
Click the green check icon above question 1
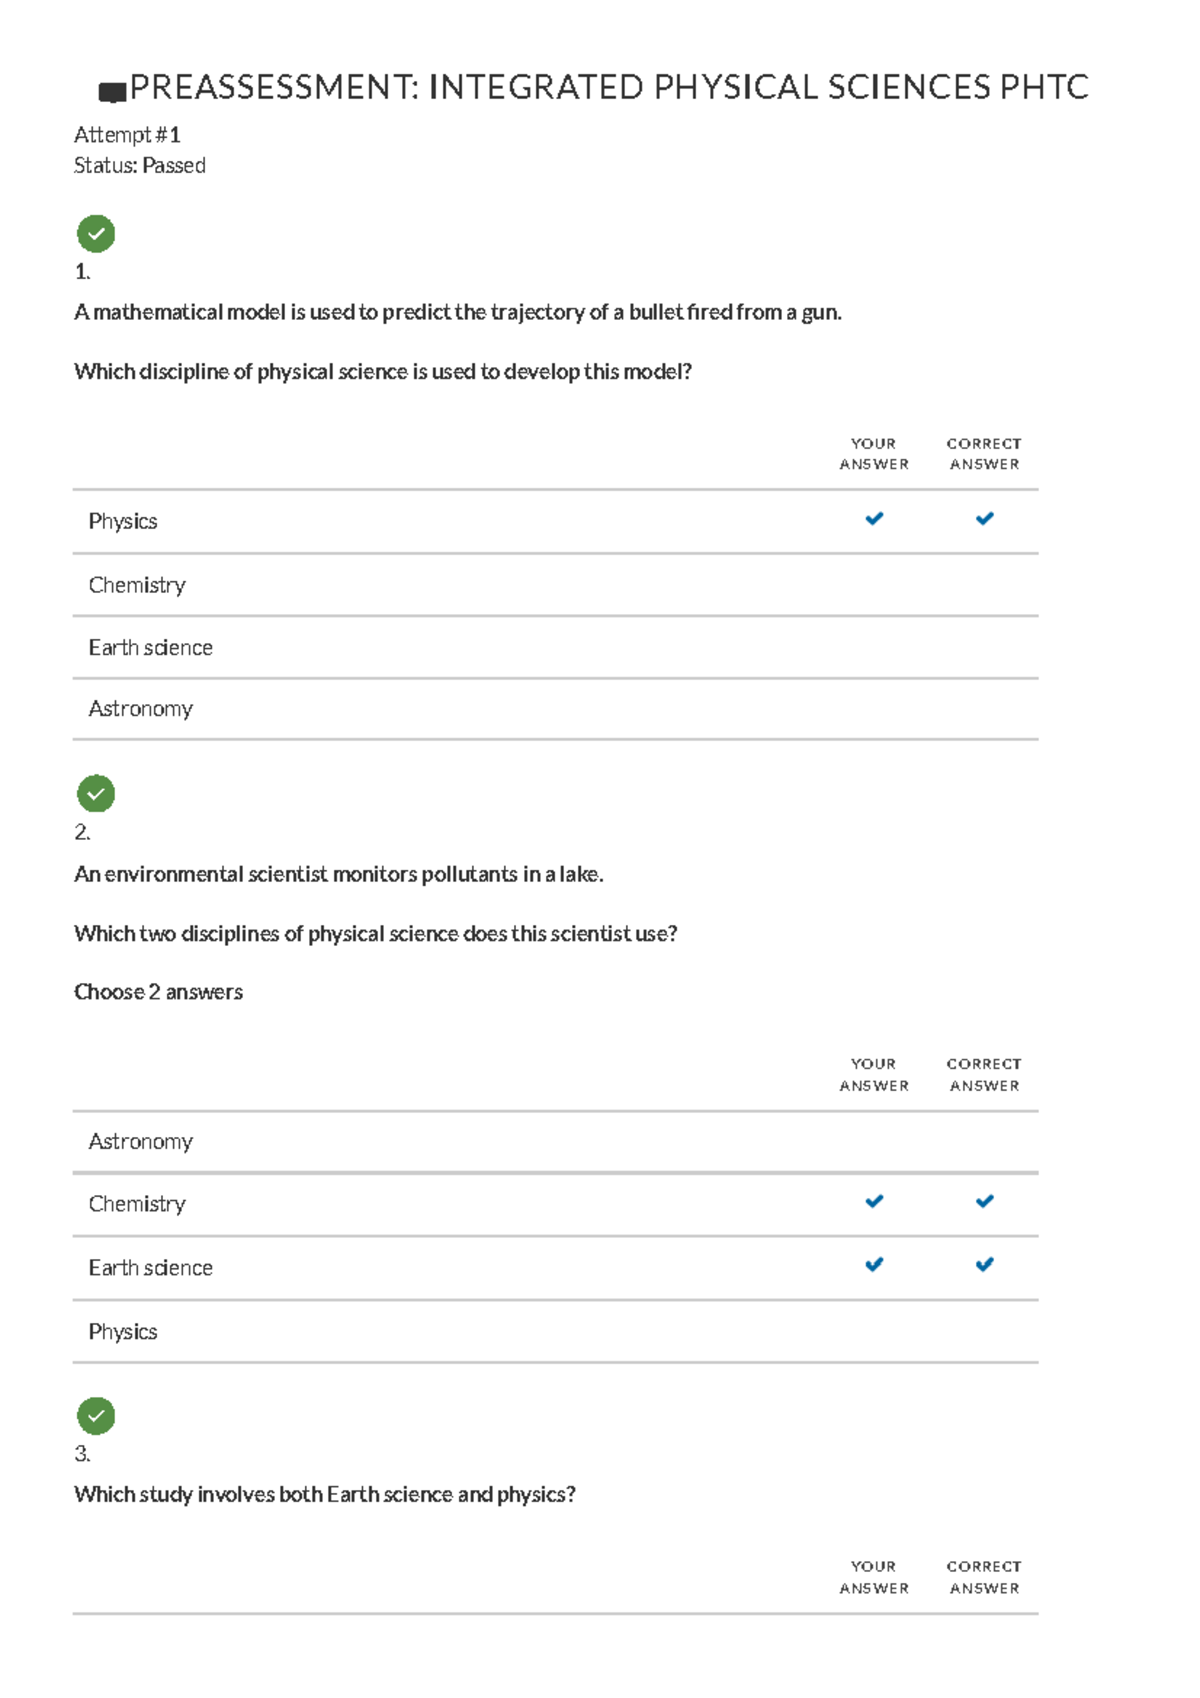tap(96, 234)
